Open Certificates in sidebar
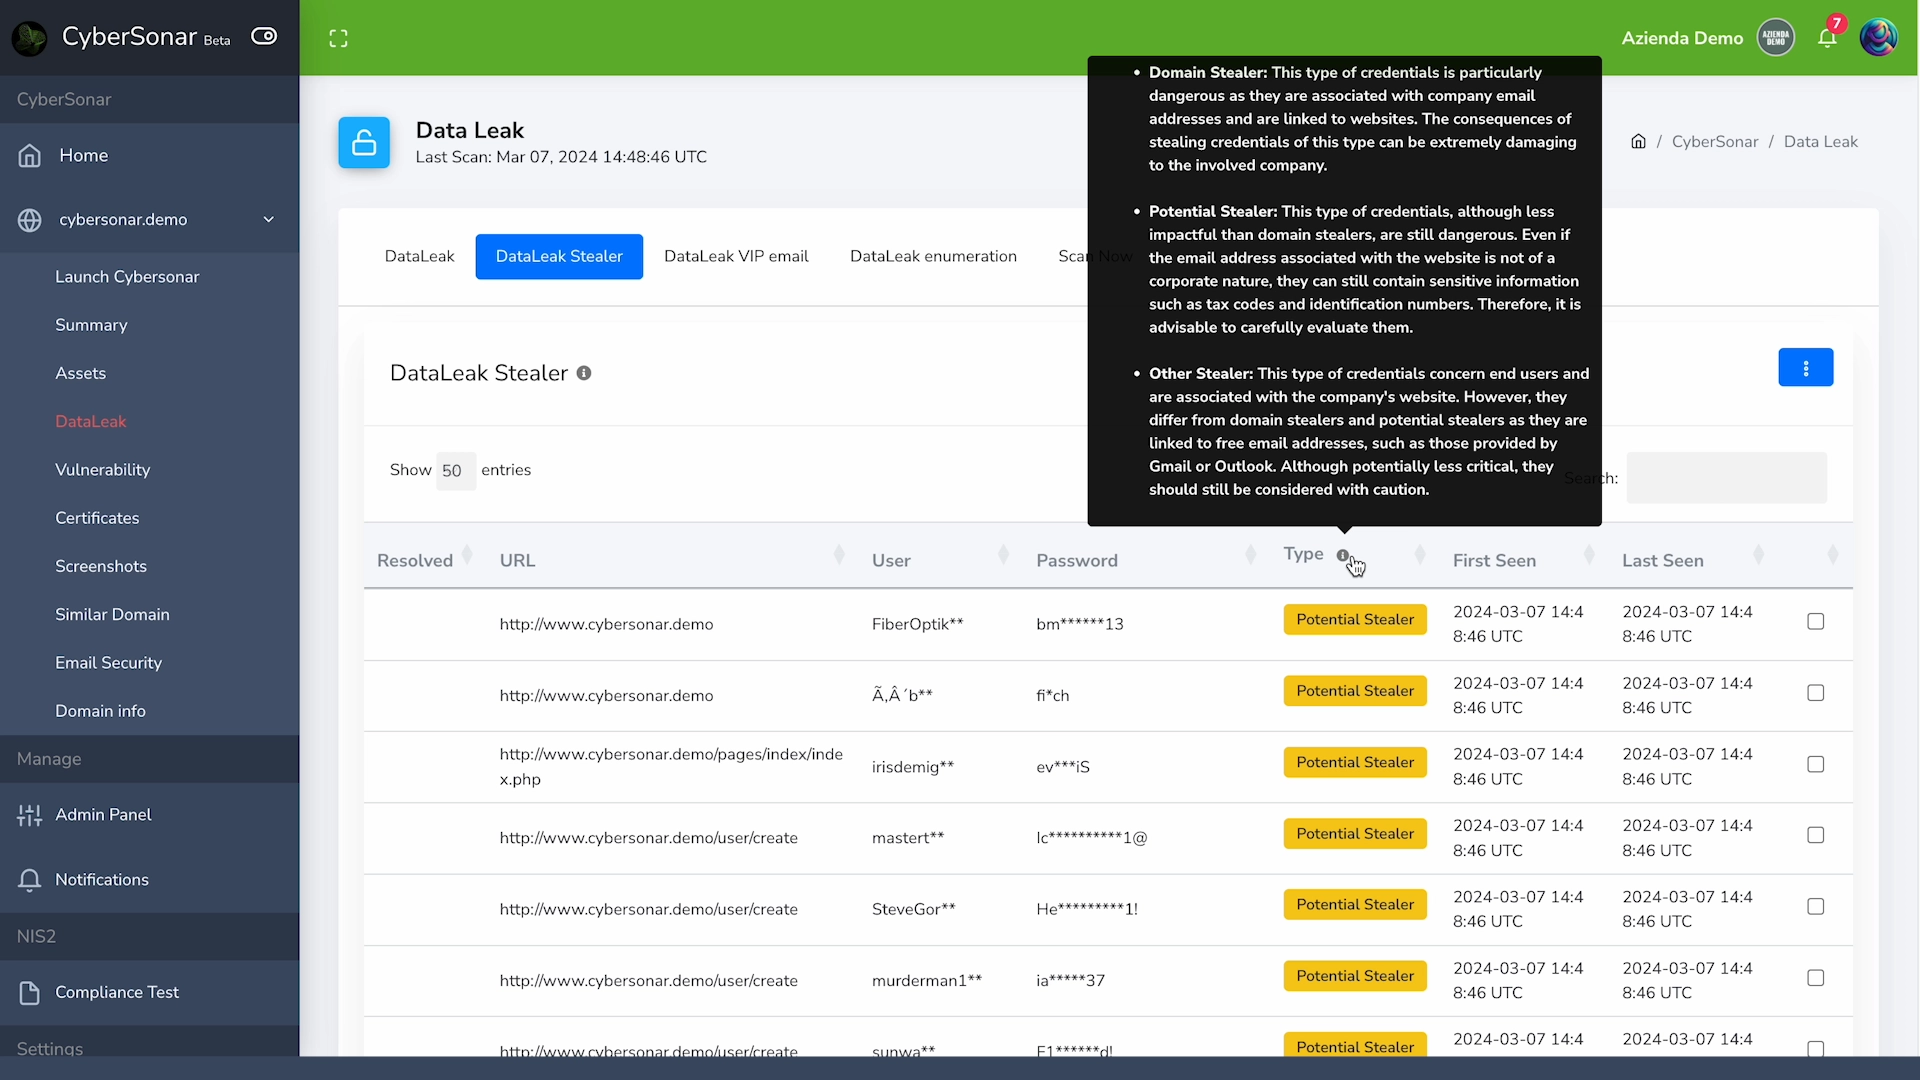This screenshot has width=1920, height=1080. coord(97,518)
